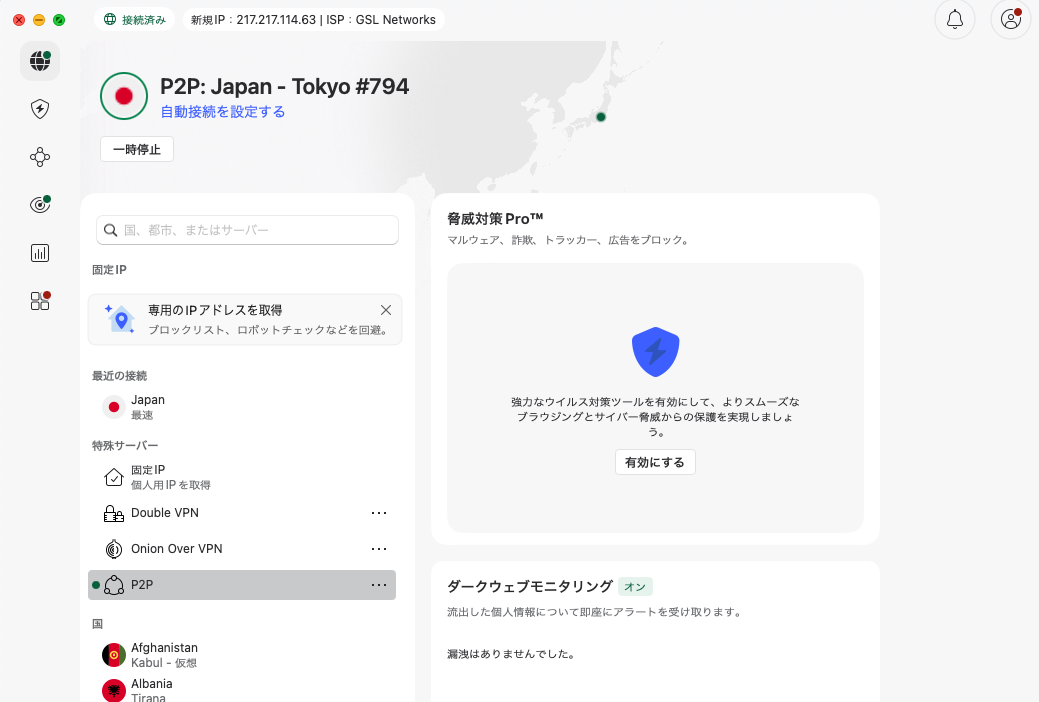Open the user account profile icon
This screenshot has height=702, width=1039.
pyautogui.click(x=1010, y=20)
